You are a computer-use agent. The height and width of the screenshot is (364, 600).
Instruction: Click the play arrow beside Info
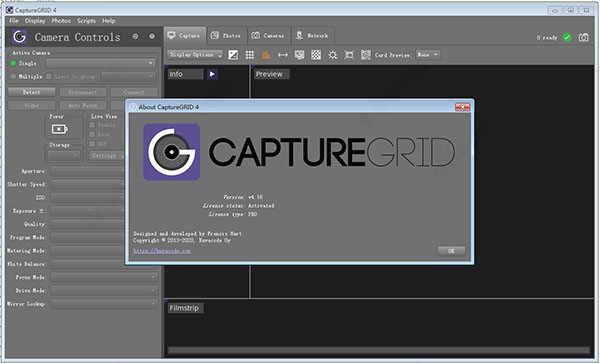(212, 74)
